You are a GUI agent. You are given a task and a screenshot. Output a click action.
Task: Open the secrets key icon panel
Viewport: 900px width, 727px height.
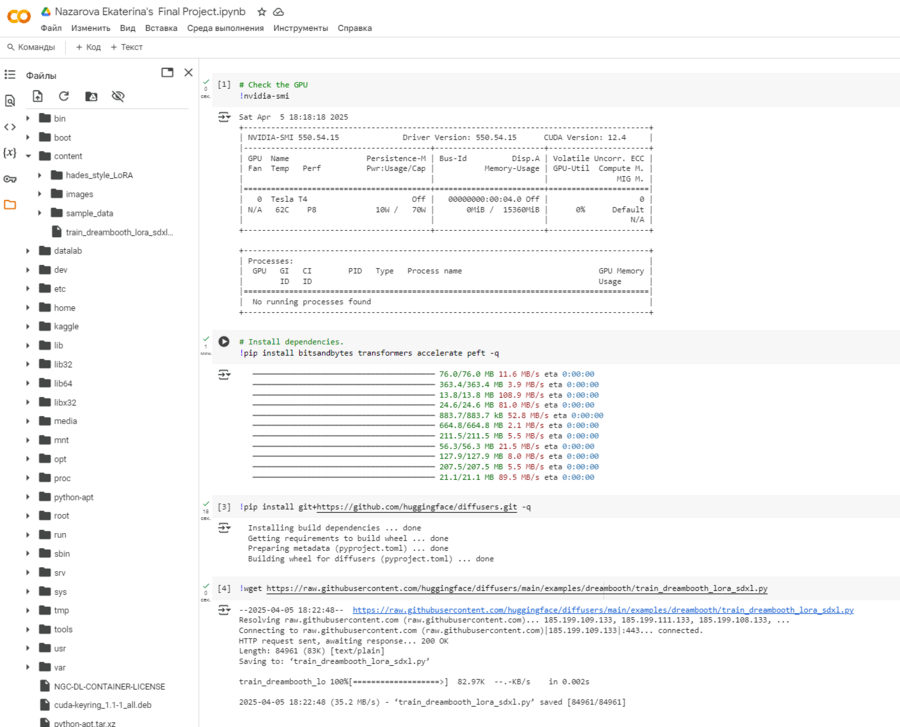pyautogui.click(x=10, y=179)
